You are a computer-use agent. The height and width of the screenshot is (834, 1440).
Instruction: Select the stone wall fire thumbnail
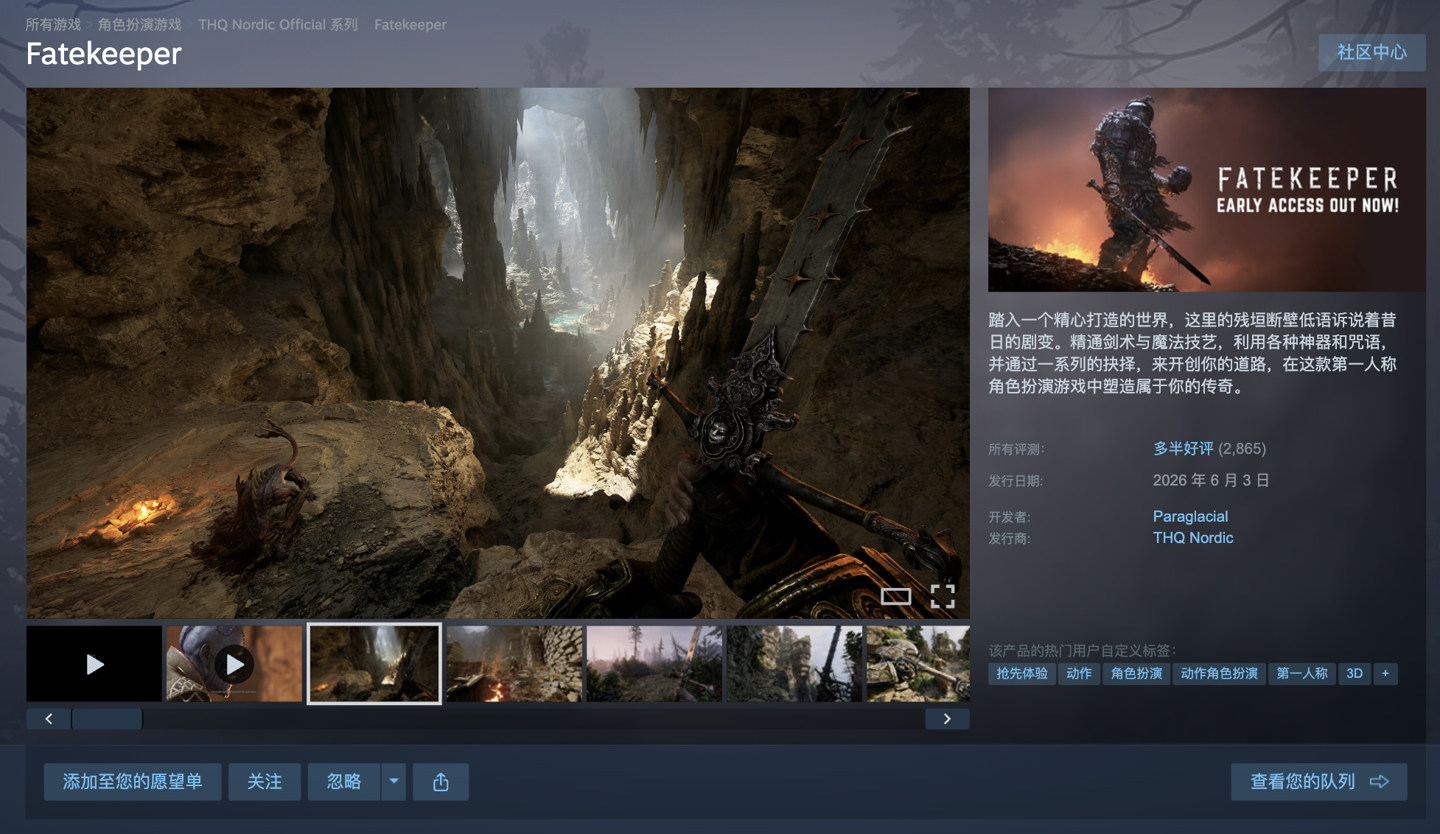[x=514, y=664]
